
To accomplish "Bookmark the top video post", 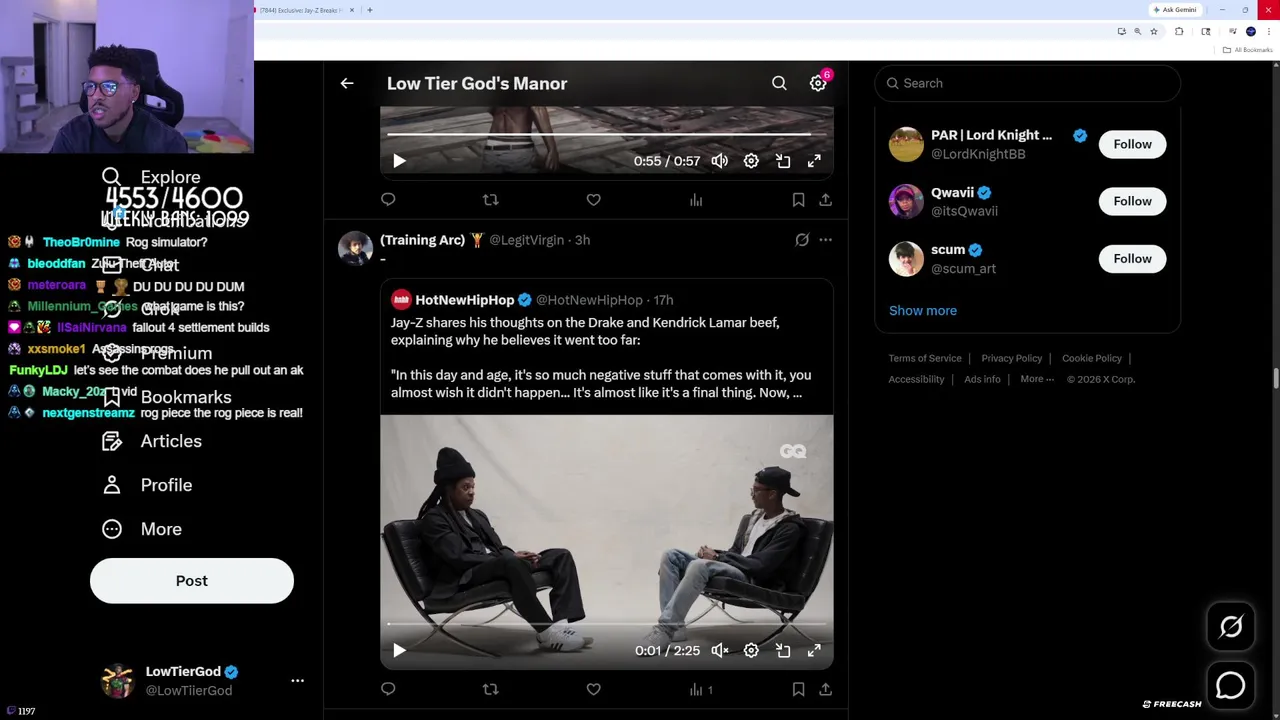I will (798, 200).
